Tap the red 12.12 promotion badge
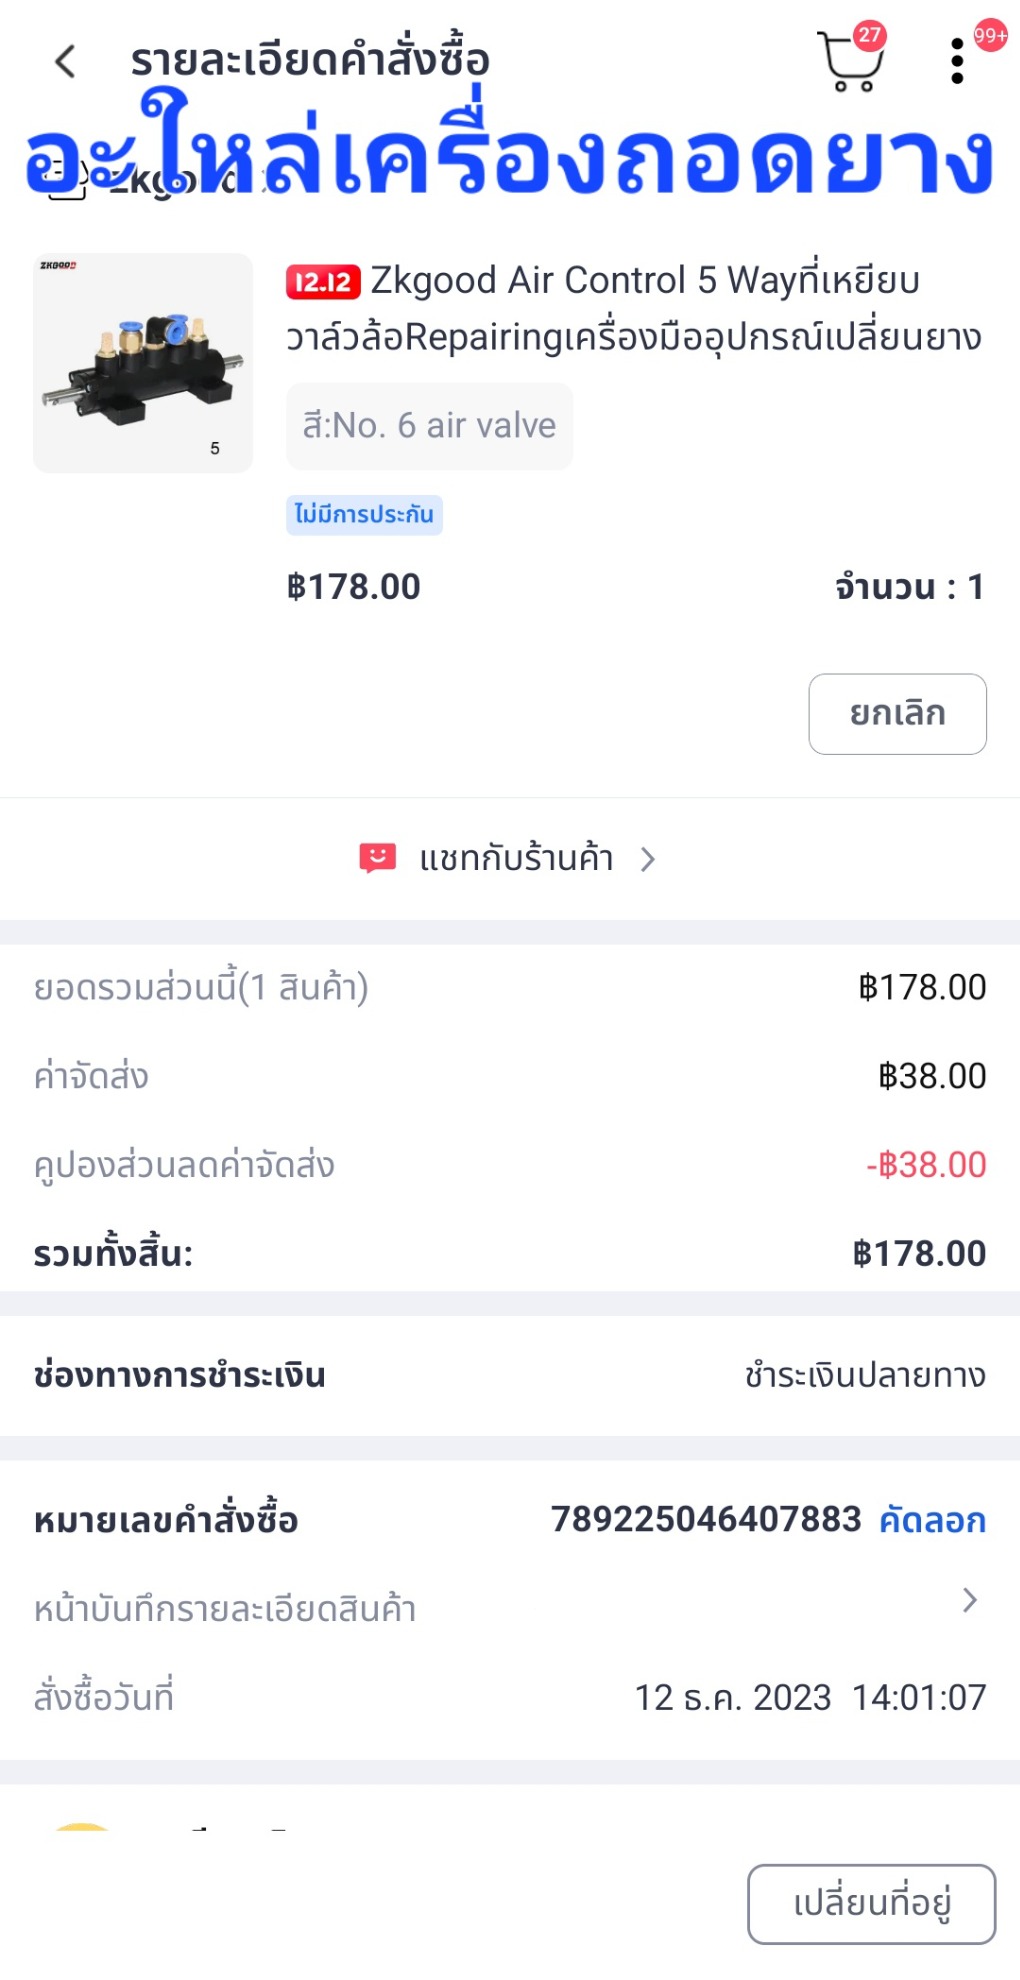This screenshot has width=1020, height=1980. pyautogui.click(x=322, y=283)
